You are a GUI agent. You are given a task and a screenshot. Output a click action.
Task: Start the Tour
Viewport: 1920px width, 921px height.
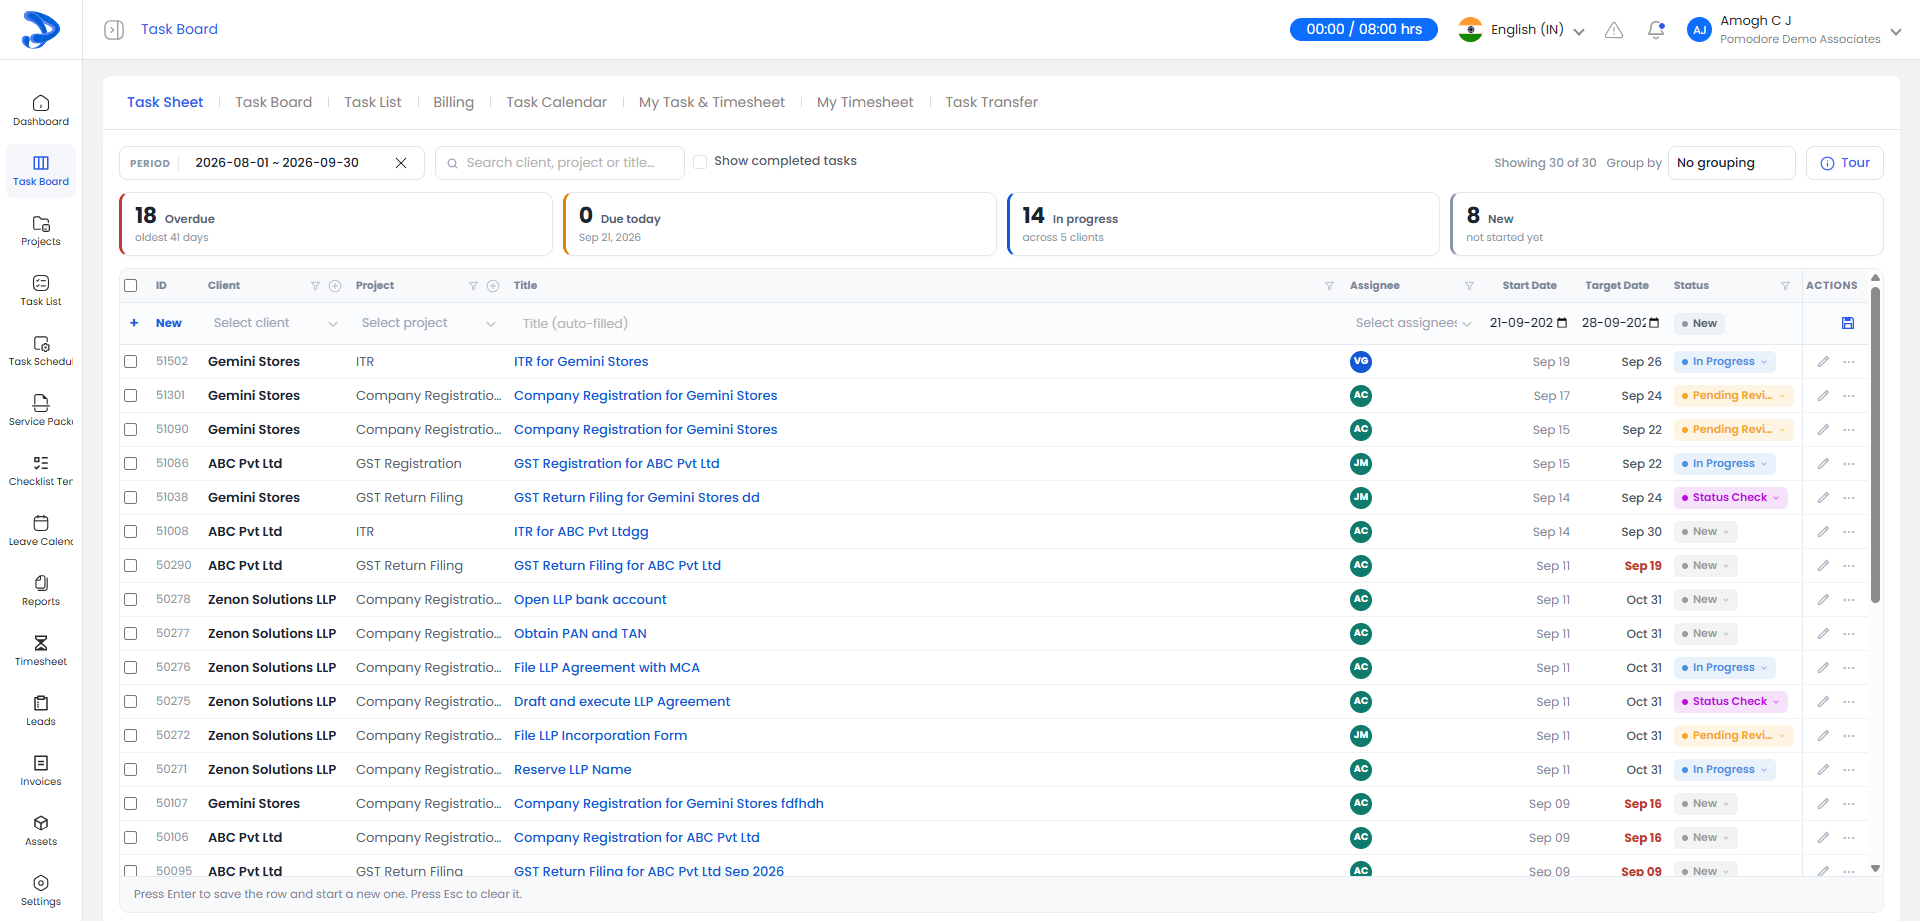[1845, 163]
